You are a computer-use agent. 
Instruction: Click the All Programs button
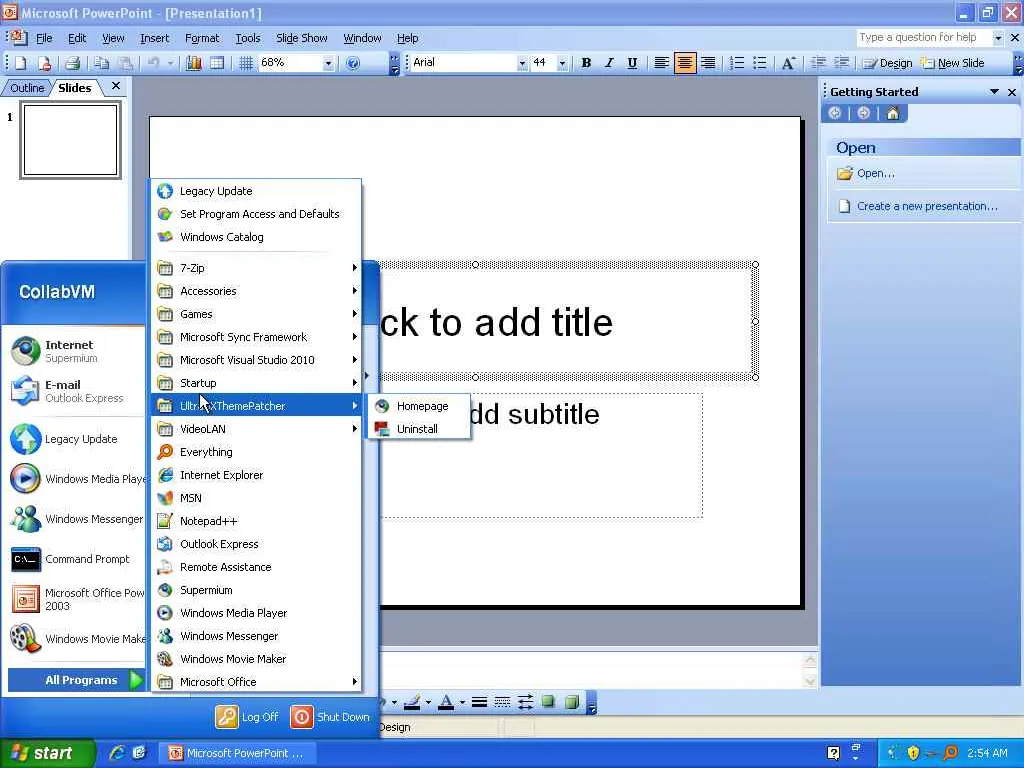click(76, 680)
